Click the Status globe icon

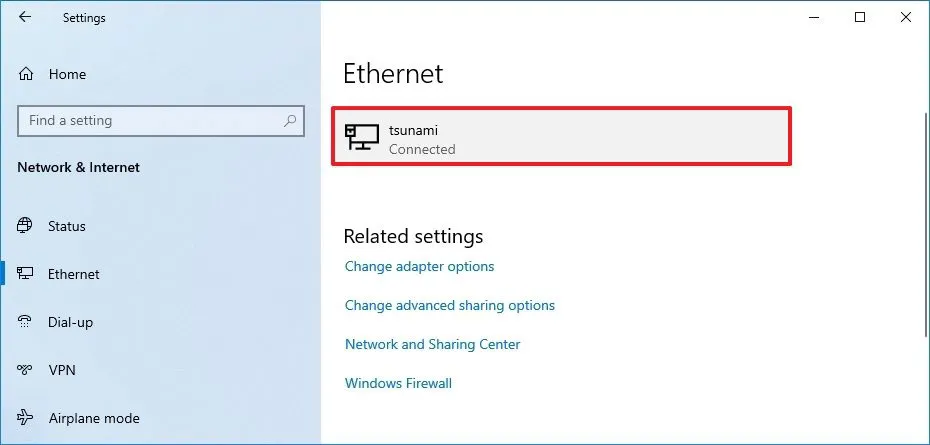click(27, 226)
